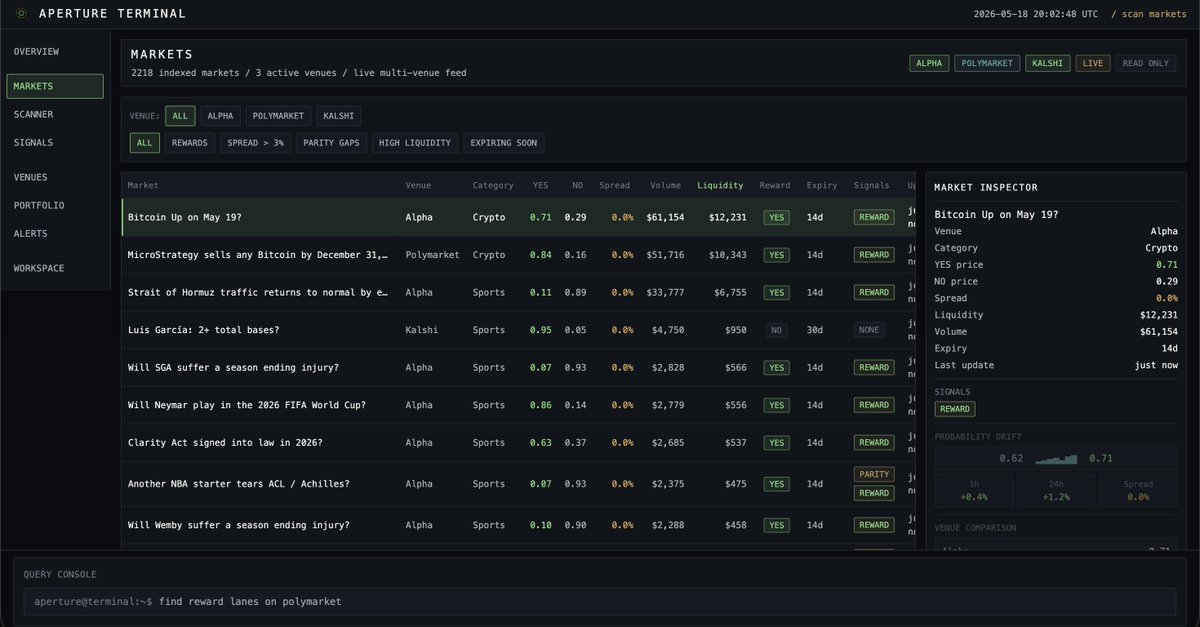
Task: Select the Neymar 2026 FIFA World Cup row
Action: point(518,405)
